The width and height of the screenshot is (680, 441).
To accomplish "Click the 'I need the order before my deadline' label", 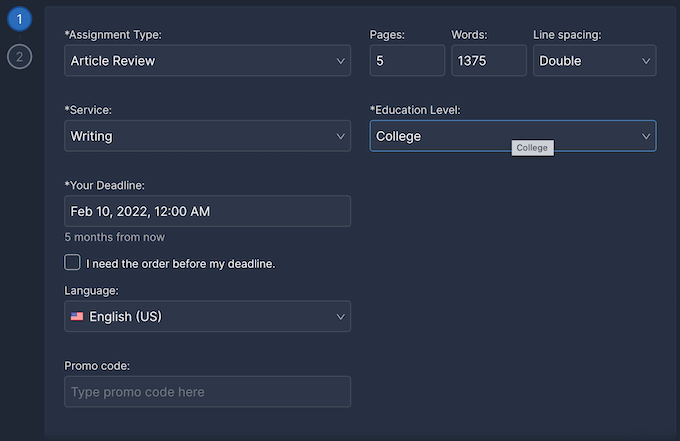I will (x=180, y=264).
